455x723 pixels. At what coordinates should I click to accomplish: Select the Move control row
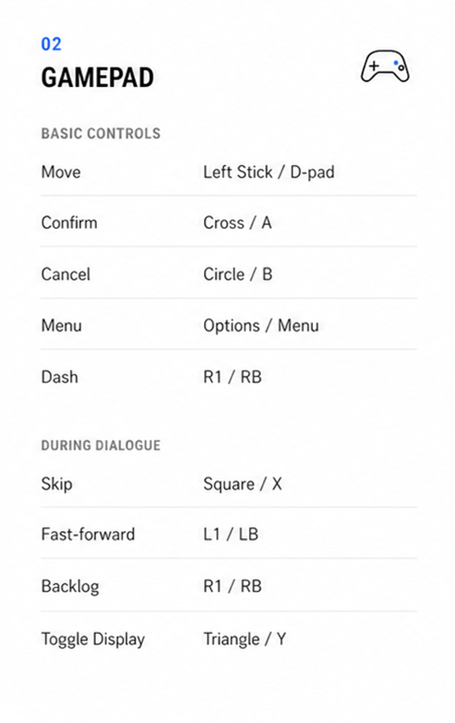(229, 172)
